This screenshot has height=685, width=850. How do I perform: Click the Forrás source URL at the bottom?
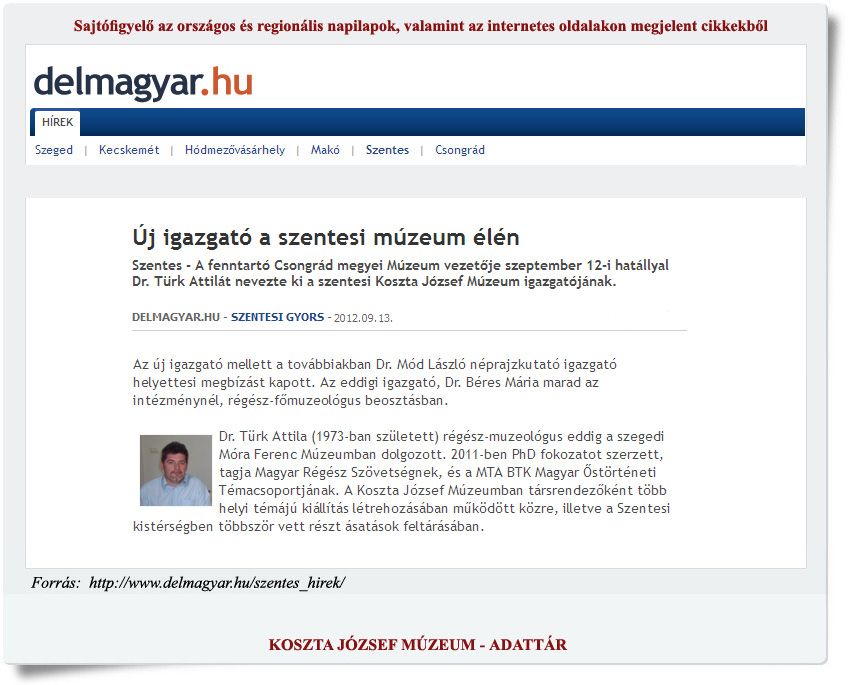point(217,583)
